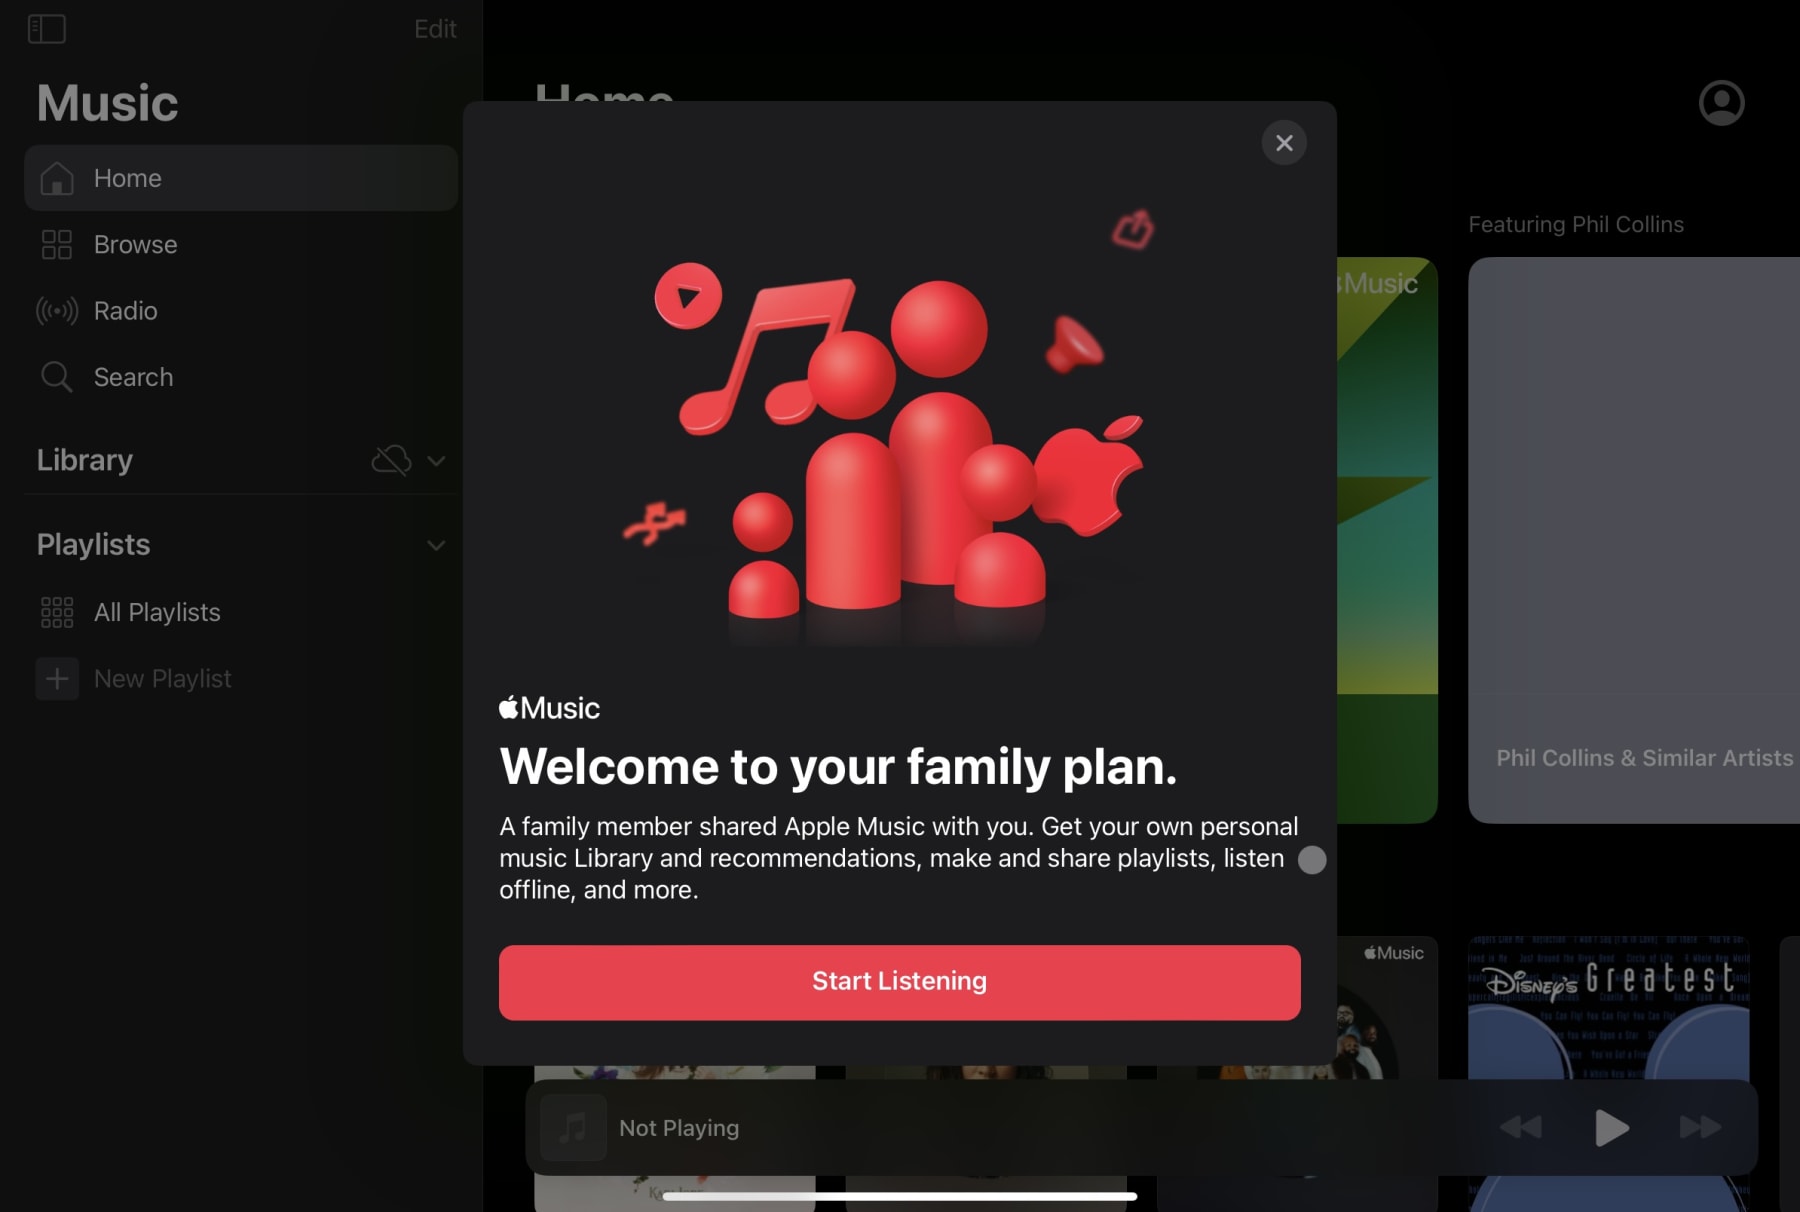This screenshot has width=1800, height=1212.
Task: Open Disney's Greatest album thumbnail
Action: pos(1609,1006)
